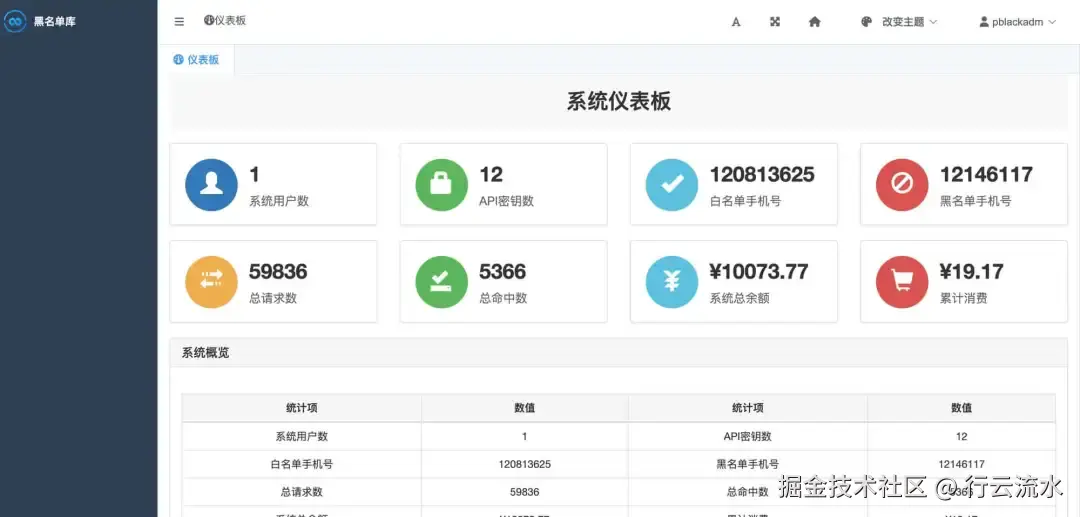This screenshot has height=517, width=1080.
Task: Click the 白名单手机号 card label
Action: pos(745,201)
